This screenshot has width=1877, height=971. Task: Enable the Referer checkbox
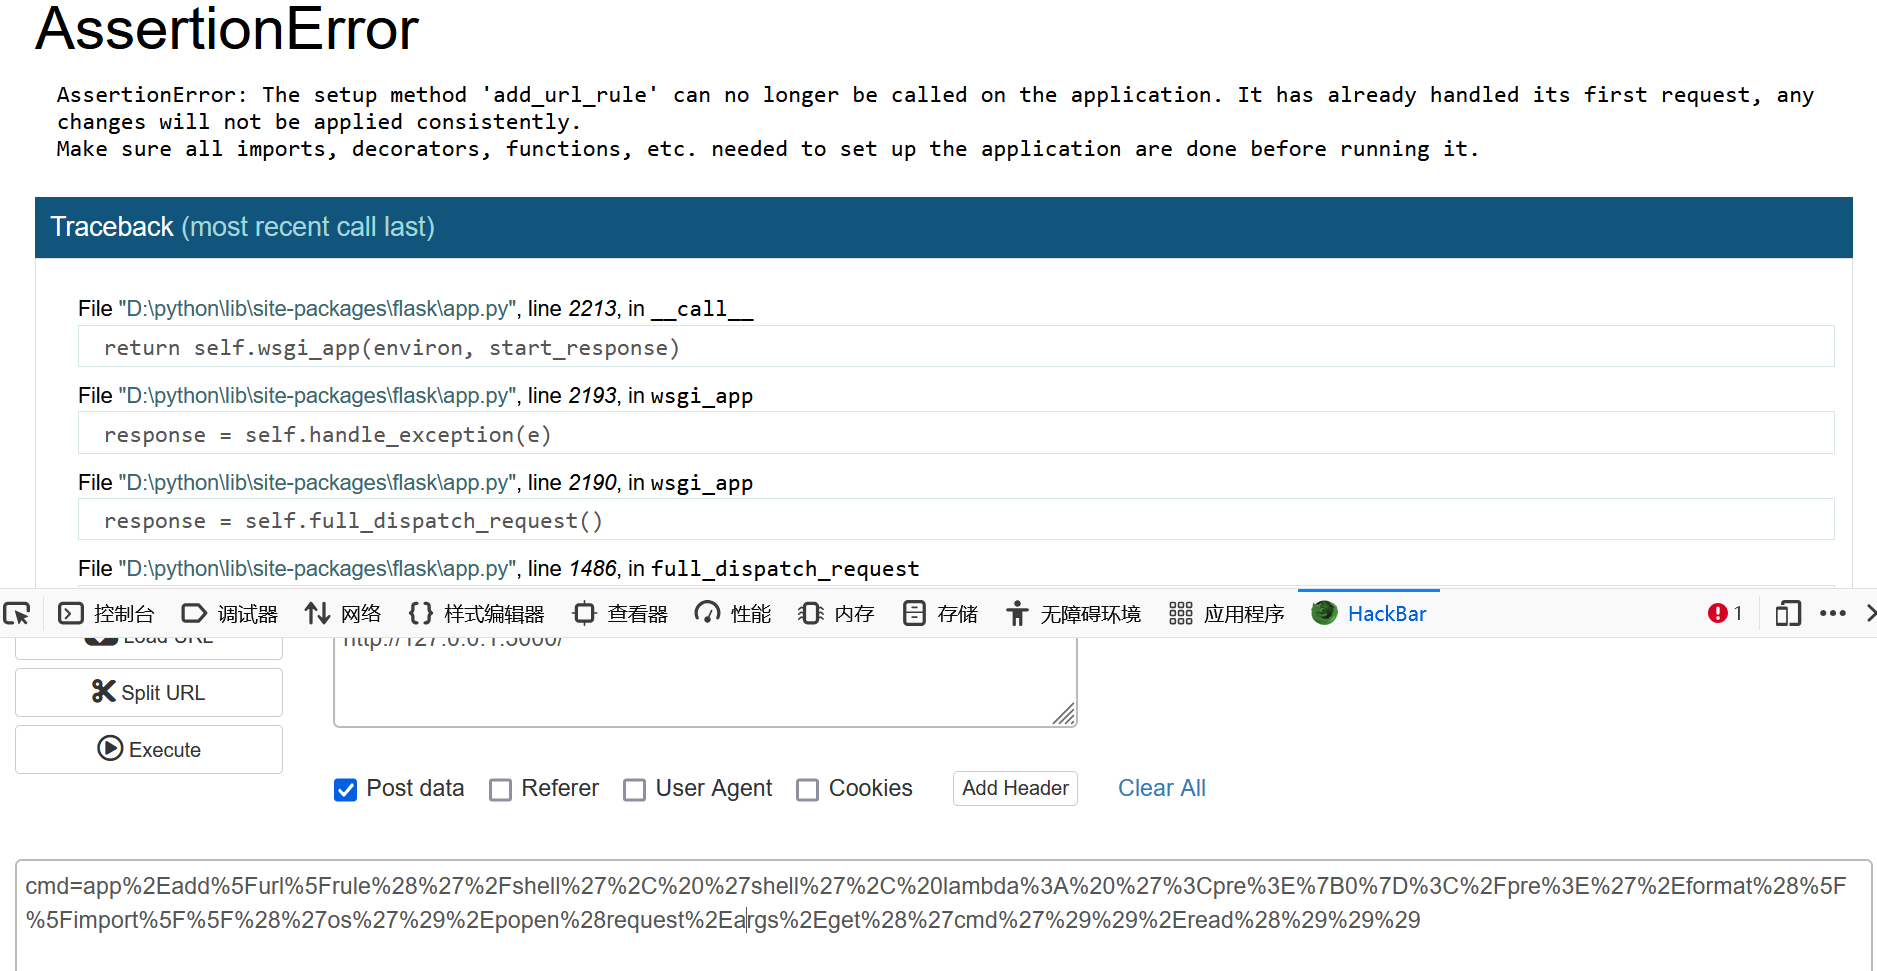pyautogui.click(x=500, y=790)
